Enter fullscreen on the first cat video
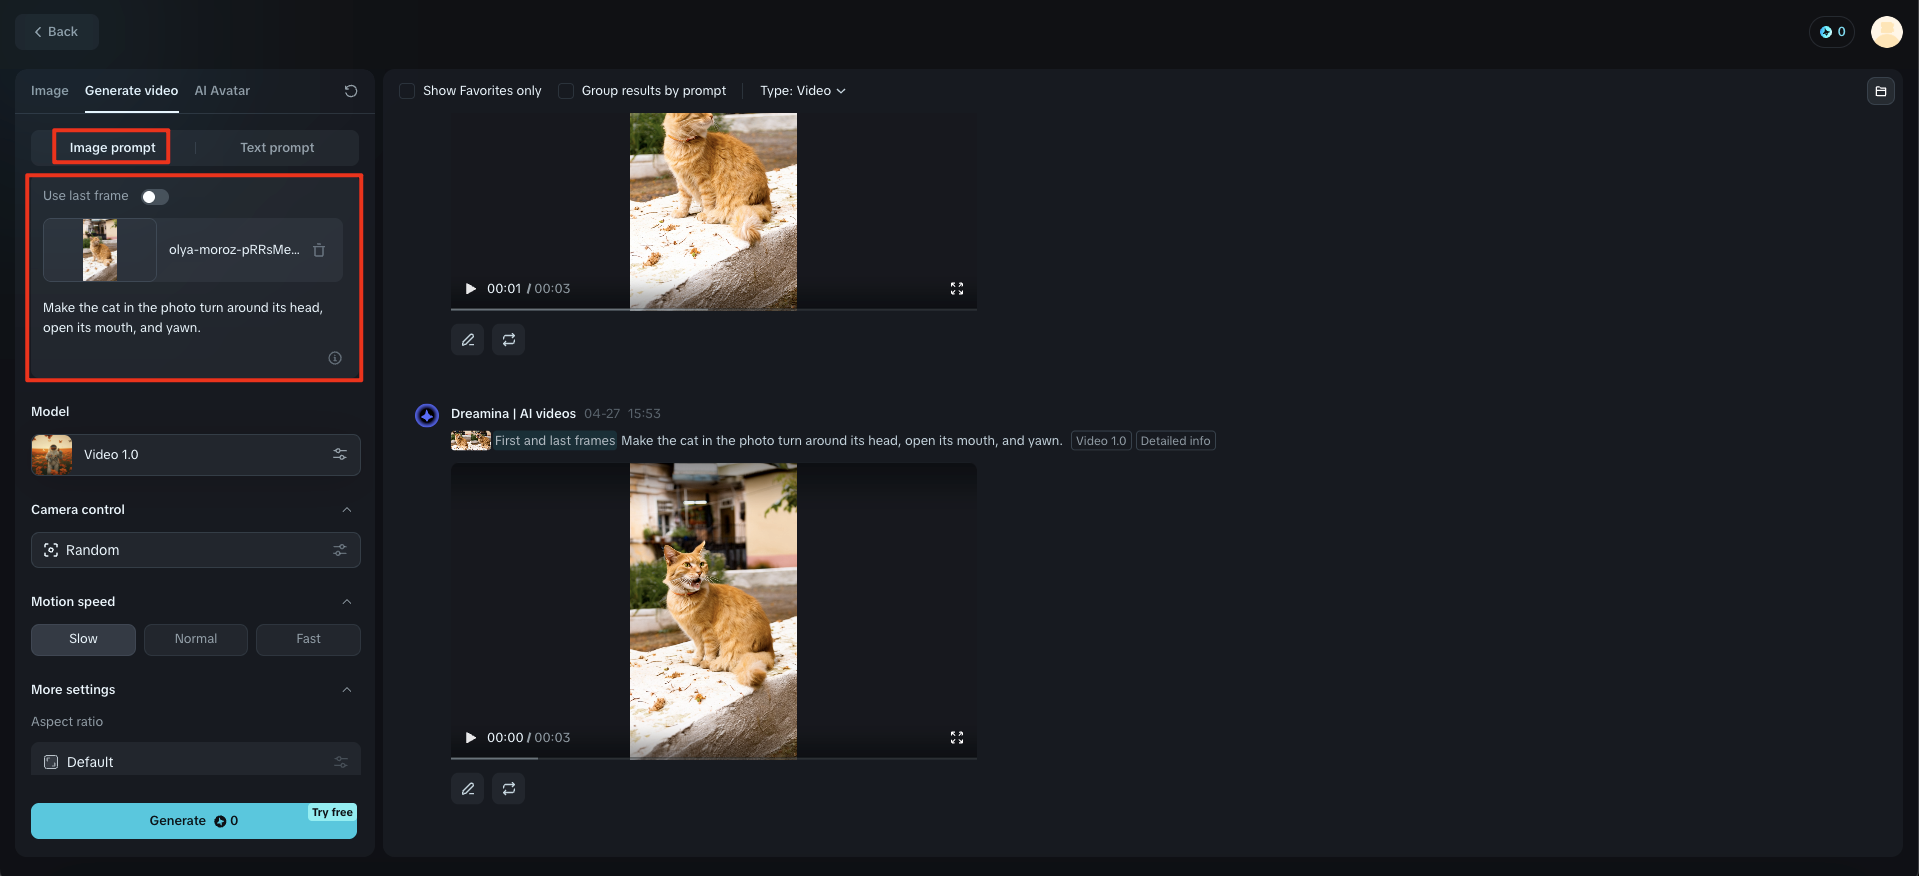This screenshot has width=1919, height=876. [x=957, y=289]
